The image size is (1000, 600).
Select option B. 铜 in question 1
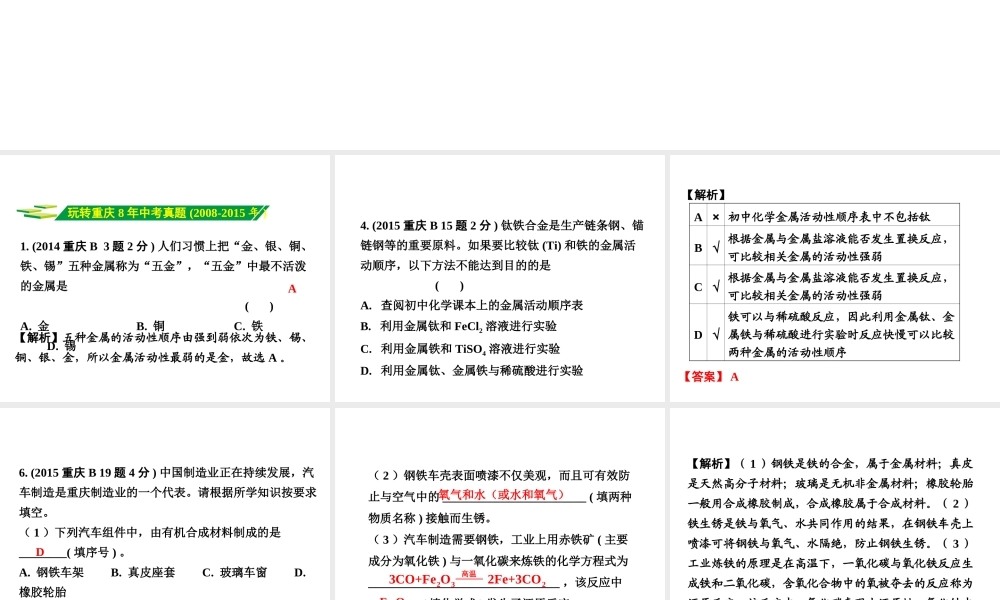tap(151, 326)
